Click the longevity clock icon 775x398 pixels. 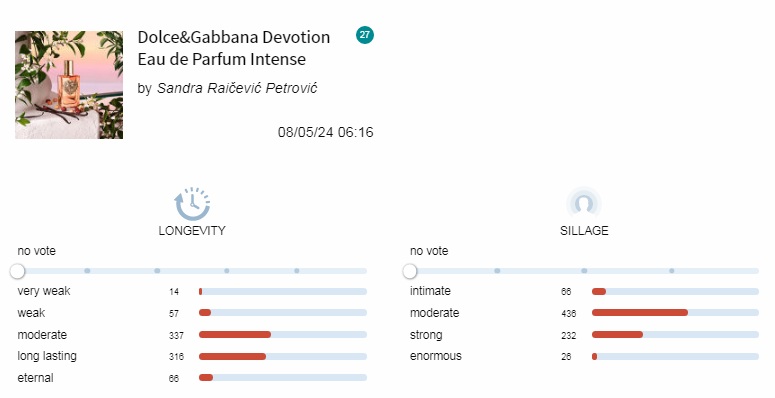coord(192,203)
